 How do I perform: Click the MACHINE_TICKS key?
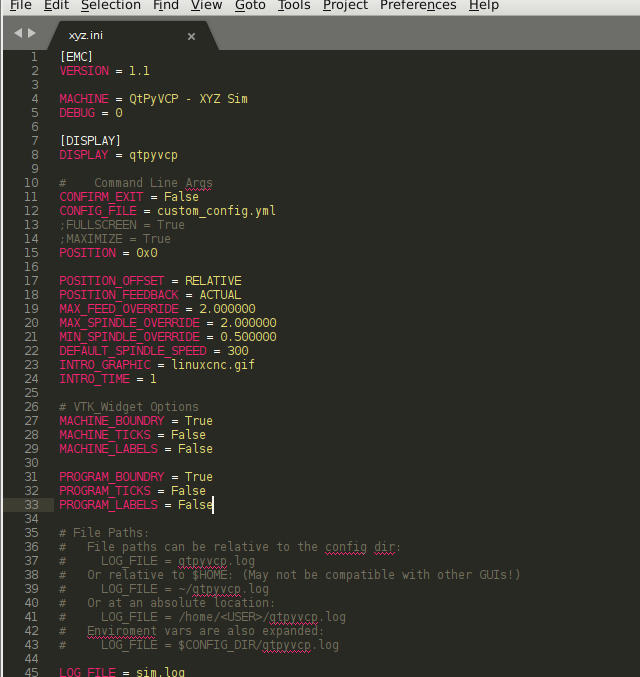(105, 435)
